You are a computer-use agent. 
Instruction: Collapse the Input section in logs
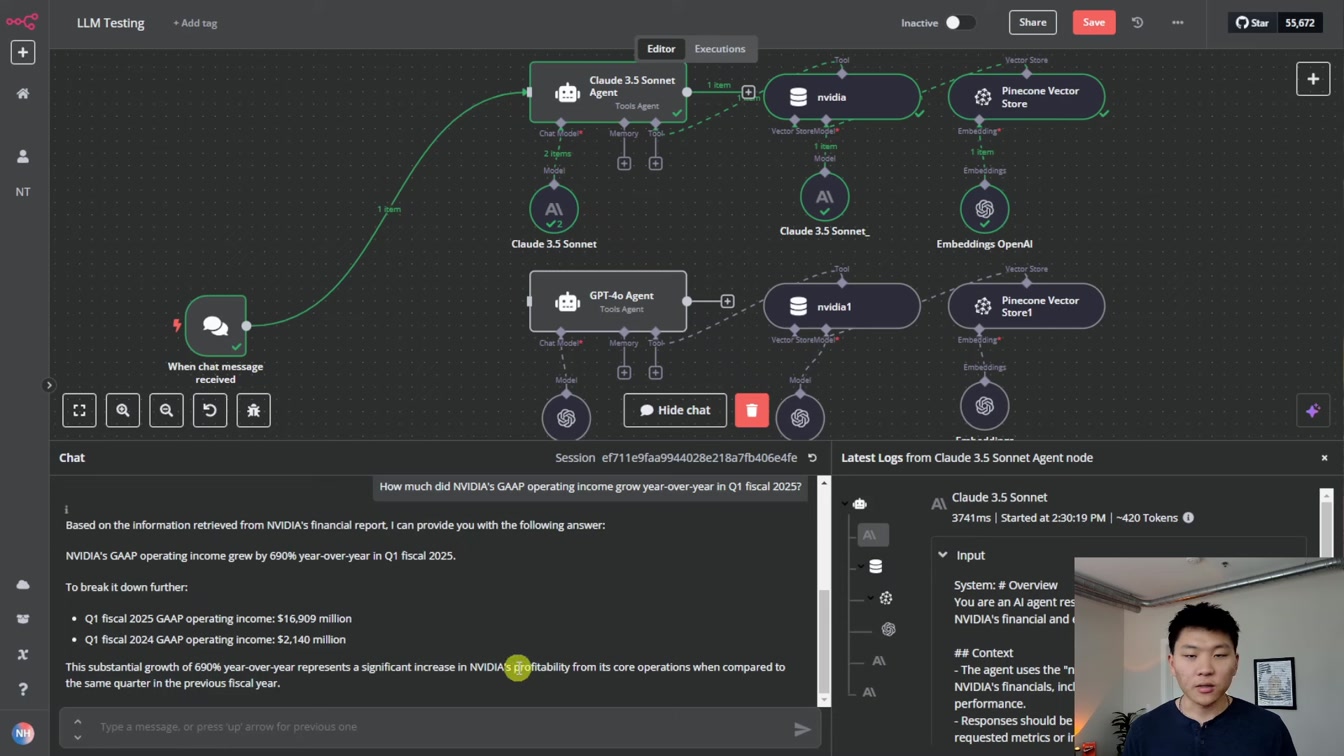pyautogui.click(x=942, y=555)
